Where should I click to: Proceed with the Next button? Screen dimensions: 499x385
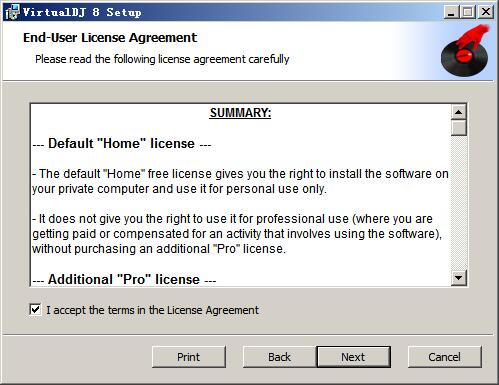tap(353, 357)
